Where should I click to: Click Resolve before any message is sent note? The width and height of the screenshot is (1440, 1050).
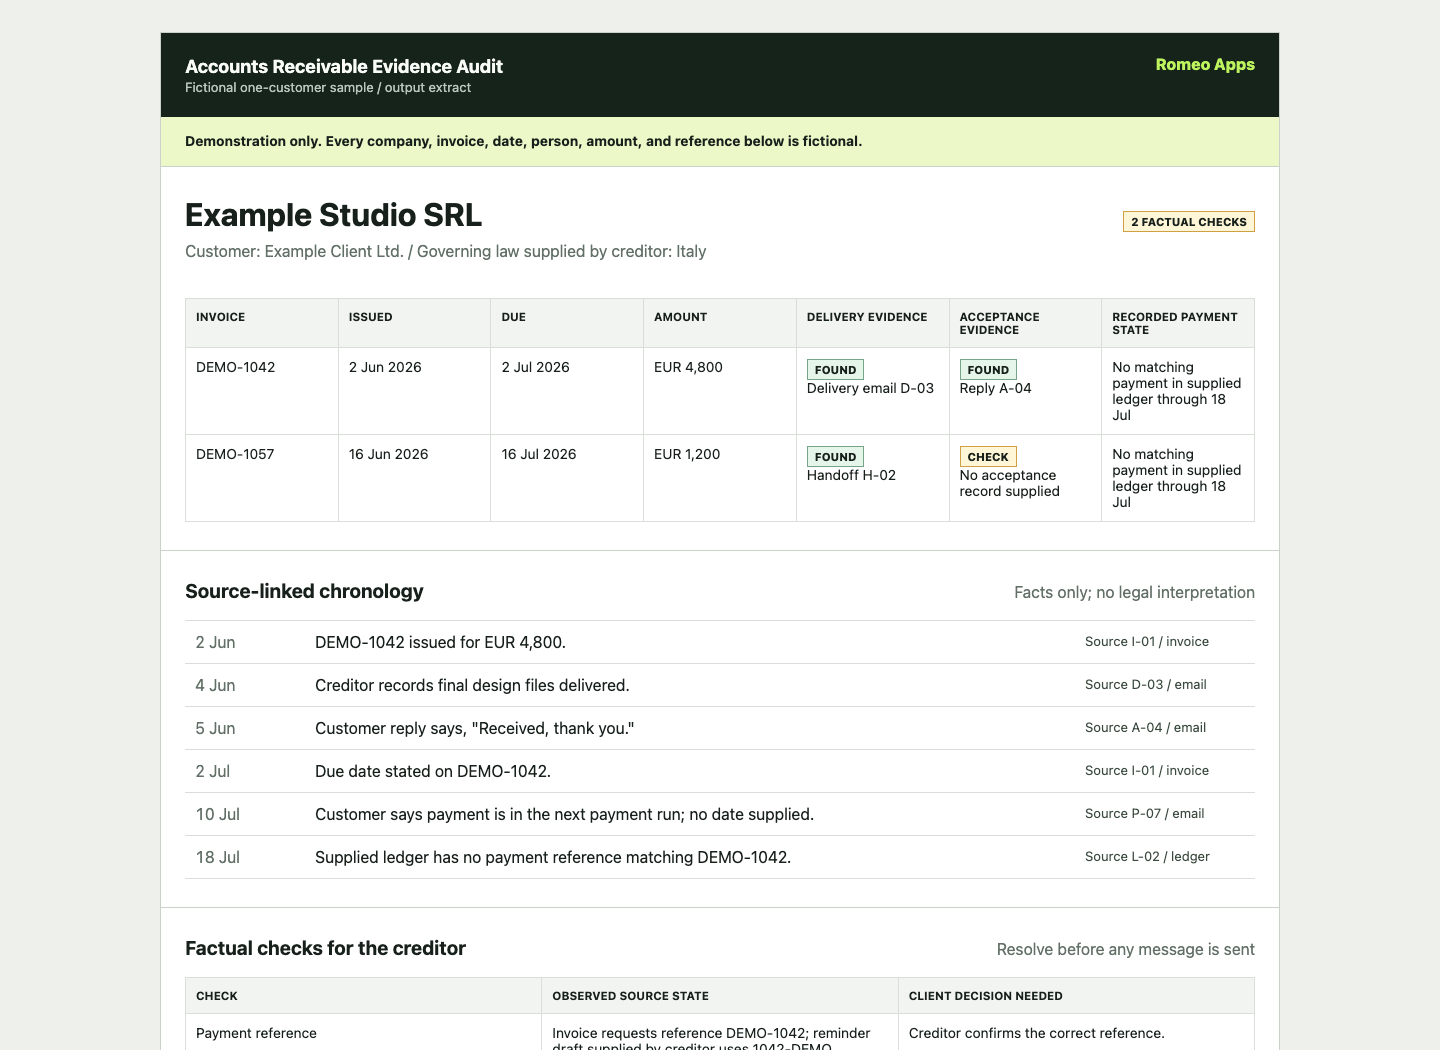(1126, 949)
